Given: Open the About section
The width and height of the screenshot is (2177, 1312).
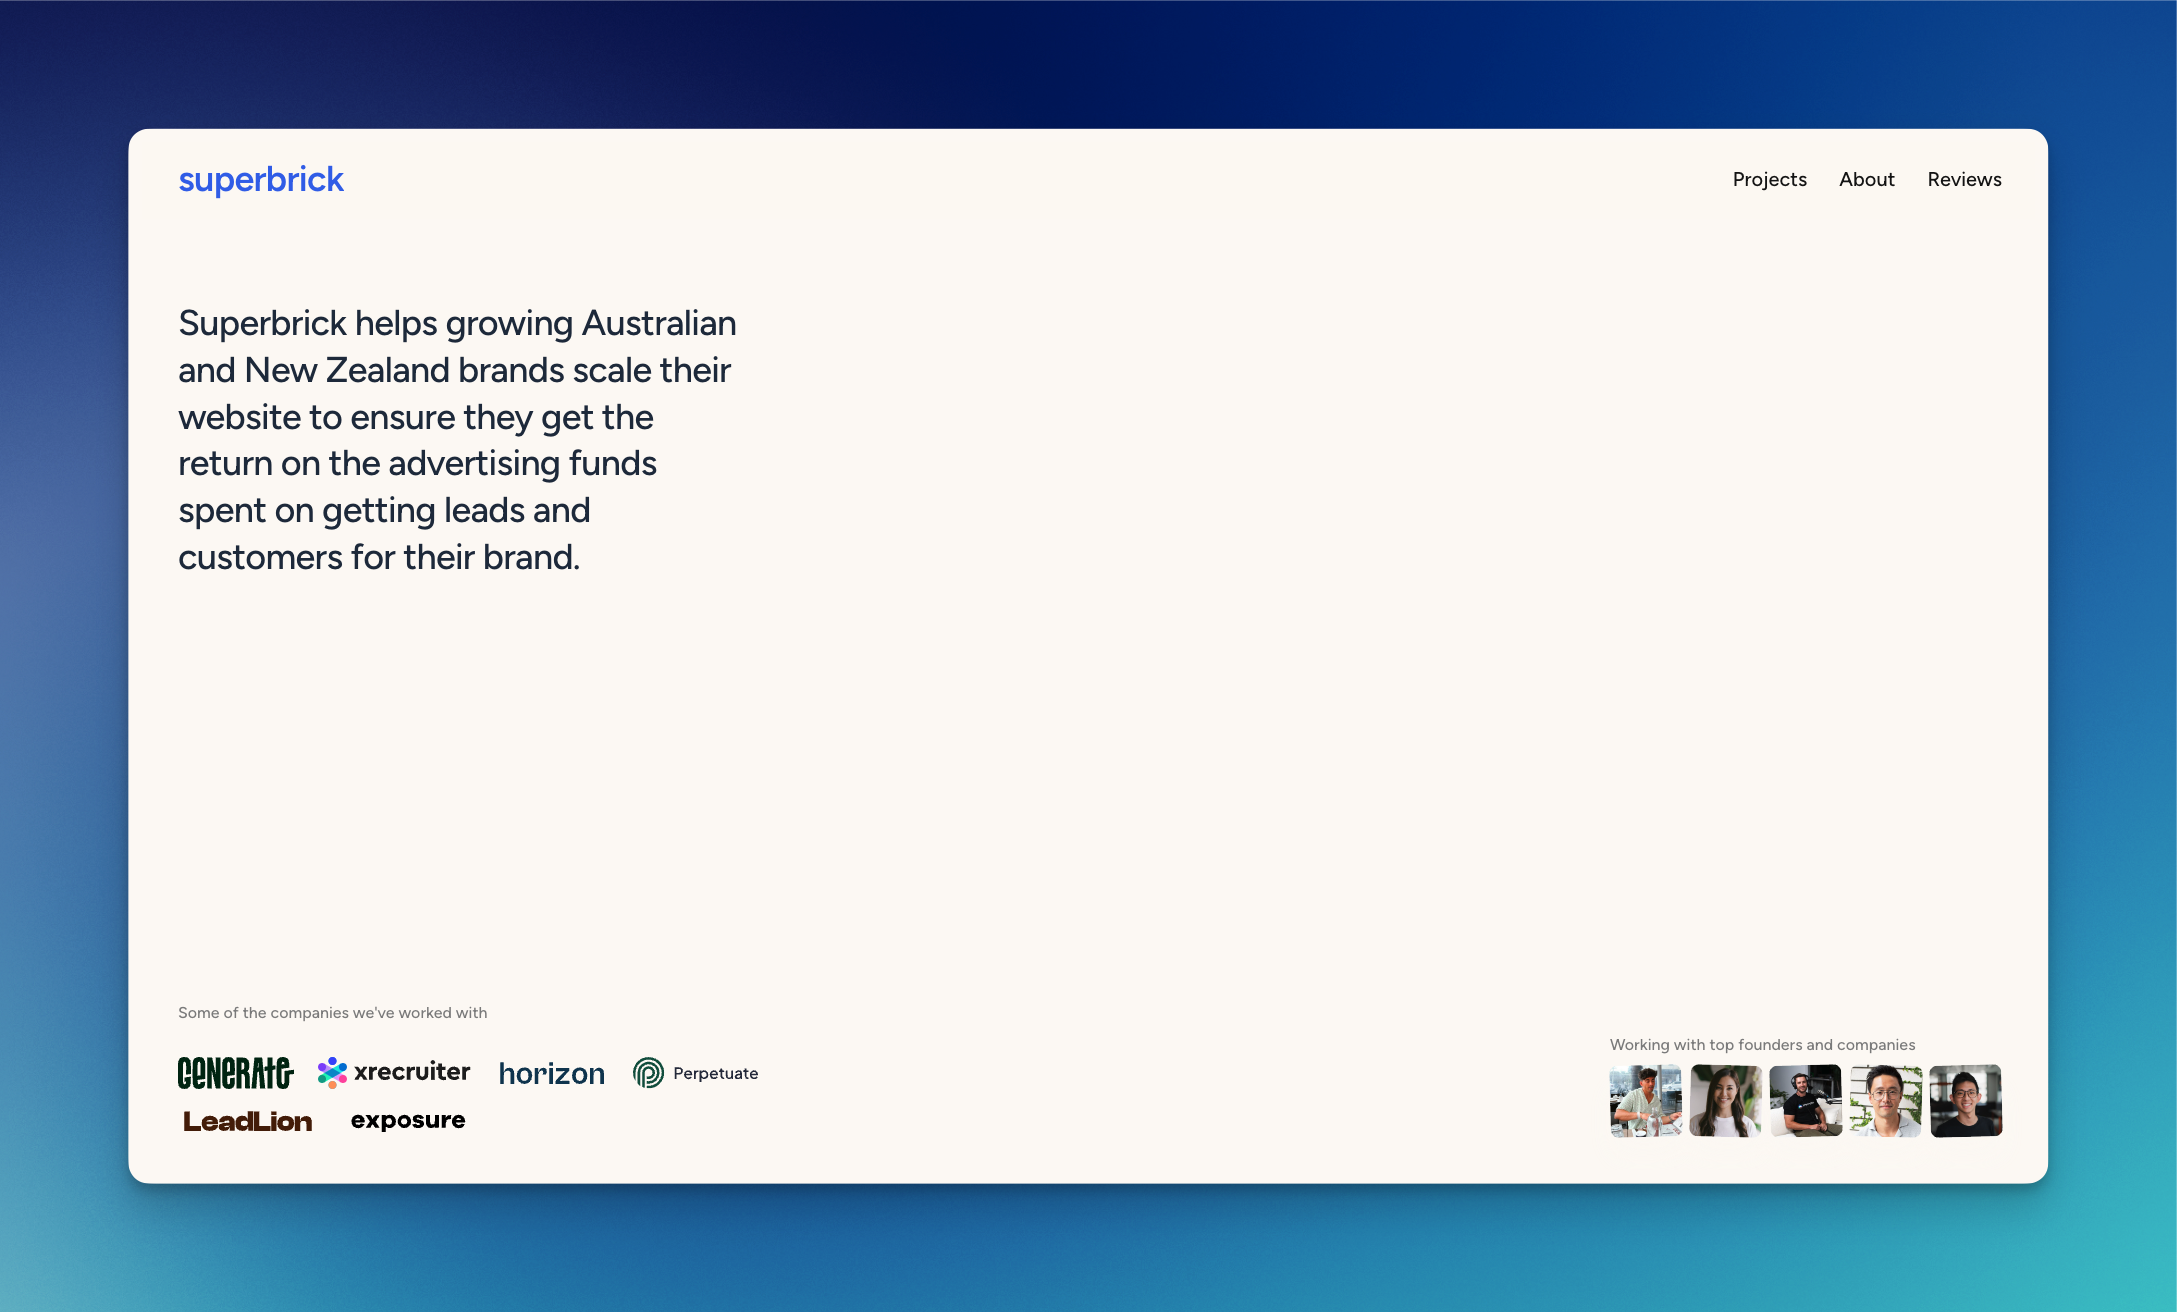Looking at the screenshot, I should click(1866, 179).
